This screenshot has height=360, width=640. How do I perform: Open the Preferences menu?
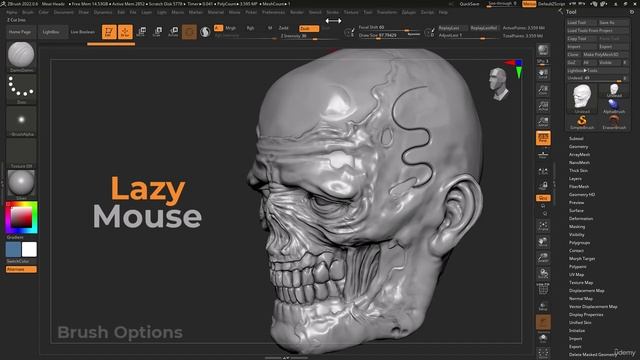click(273, 12)
